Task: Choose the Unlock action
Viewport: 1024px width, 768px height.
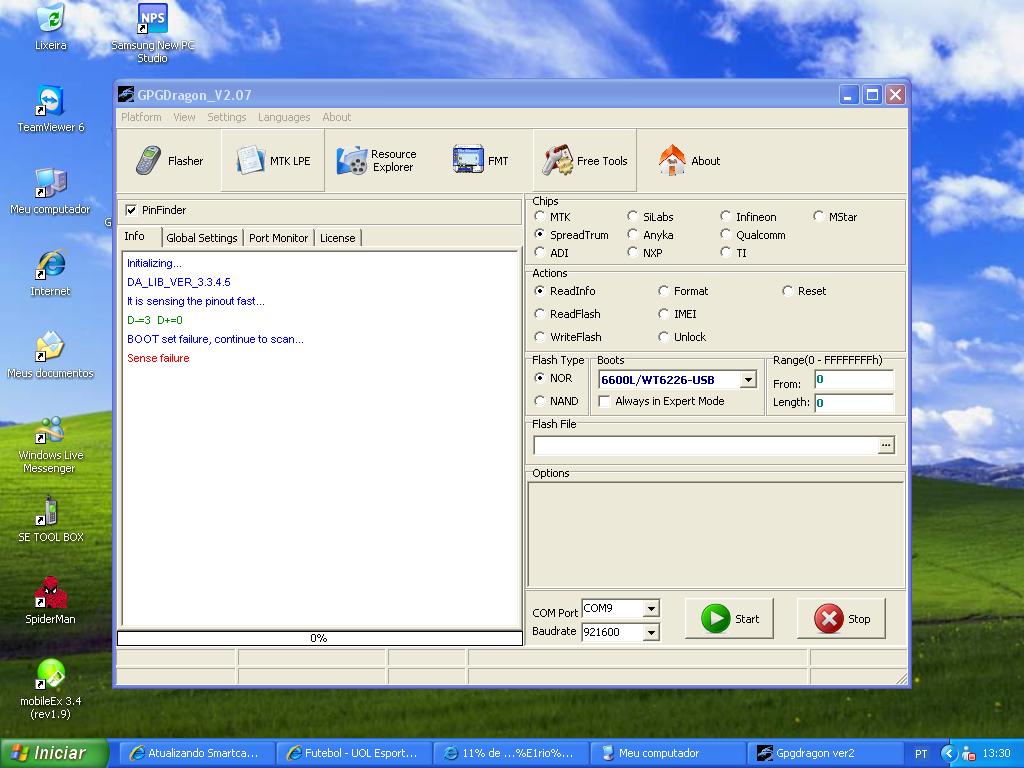Action: pyautogui.click(x=664, y=336)
